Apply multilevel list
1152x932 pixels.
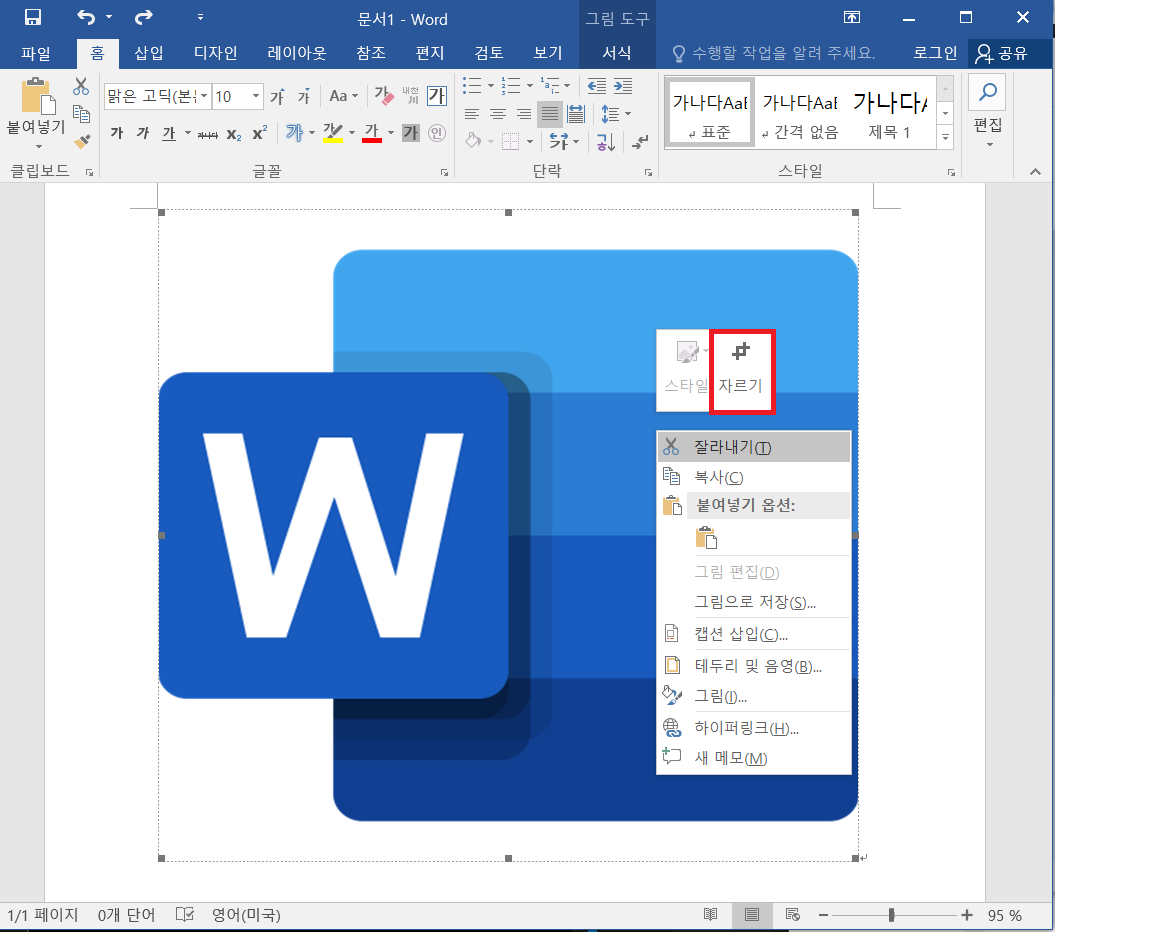point(550,87)
